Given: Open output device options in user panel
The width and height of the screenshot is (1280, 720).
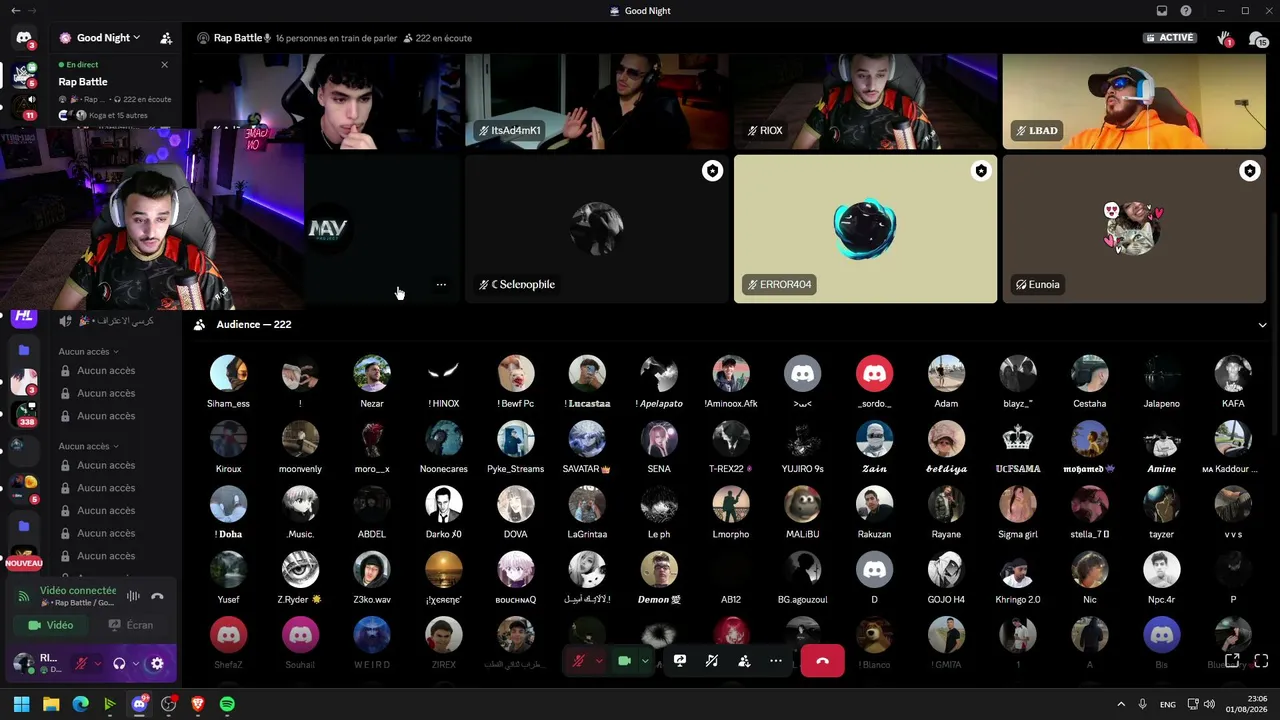Looking at the screenshot, I should [x=135, y=663].
